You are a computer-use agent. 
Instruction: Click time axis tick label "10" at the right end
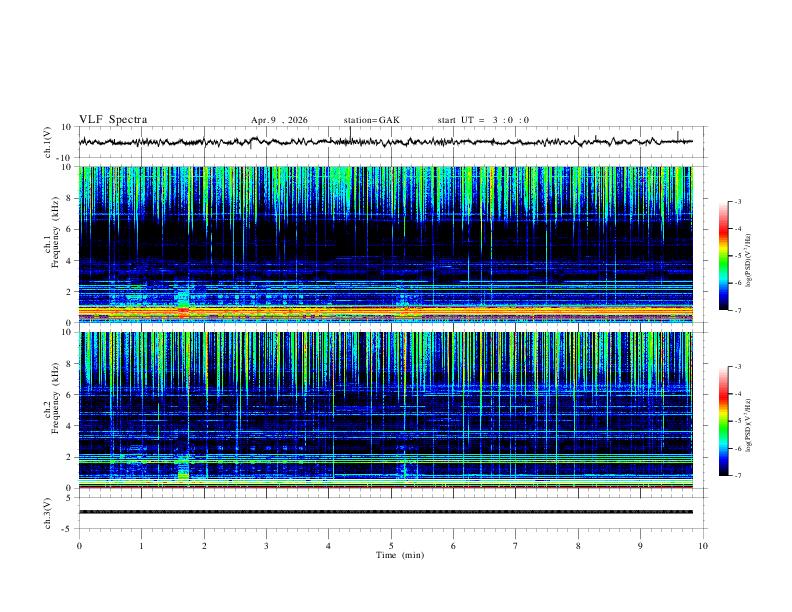pos(703,546)
